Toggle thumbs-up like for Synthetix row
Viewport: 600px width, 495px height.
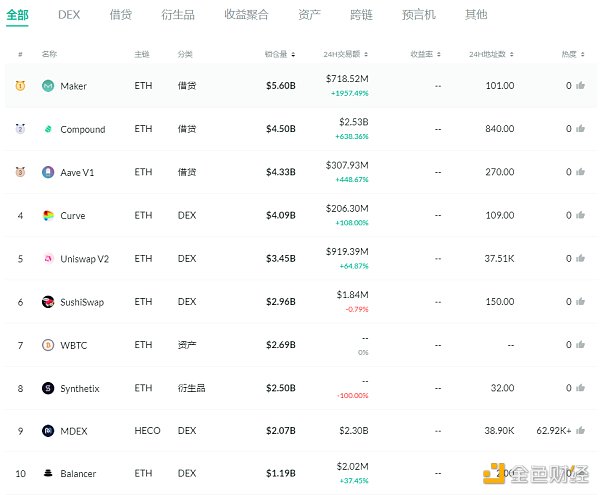[x=580, y=388]
